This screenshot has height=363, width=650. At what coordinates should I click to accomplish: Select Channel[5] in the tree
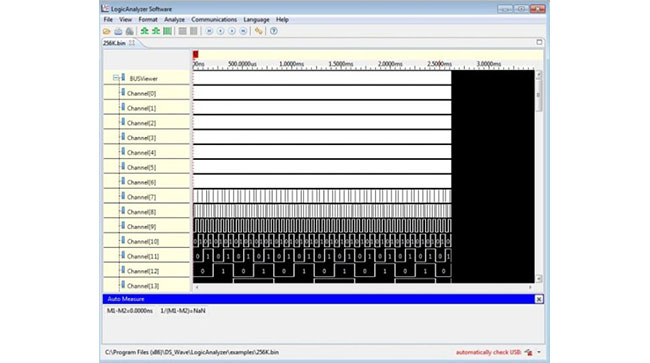click(141, 167)
